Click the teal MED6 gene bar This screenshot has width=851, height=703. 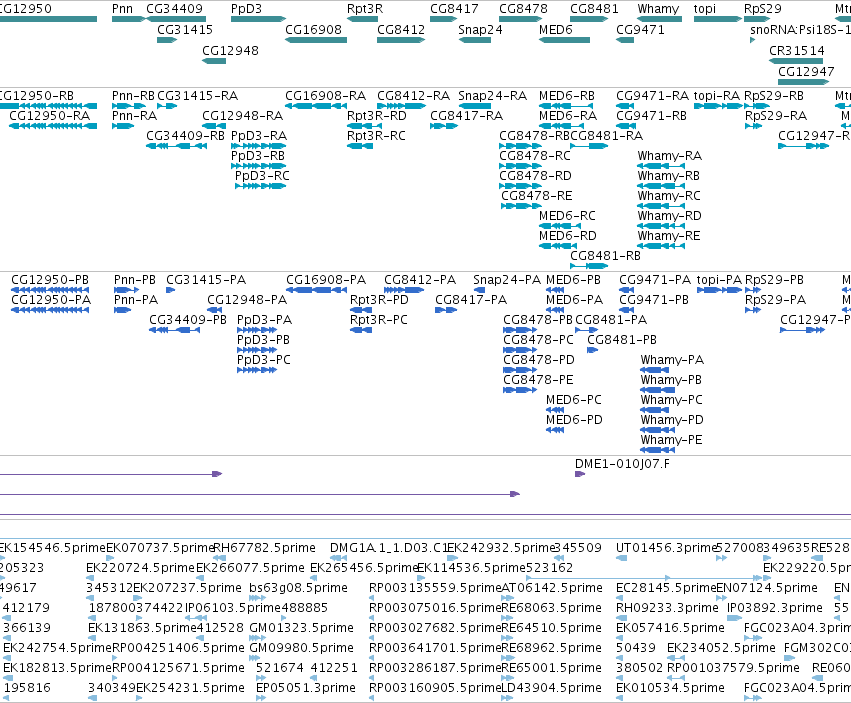point(564,40)
